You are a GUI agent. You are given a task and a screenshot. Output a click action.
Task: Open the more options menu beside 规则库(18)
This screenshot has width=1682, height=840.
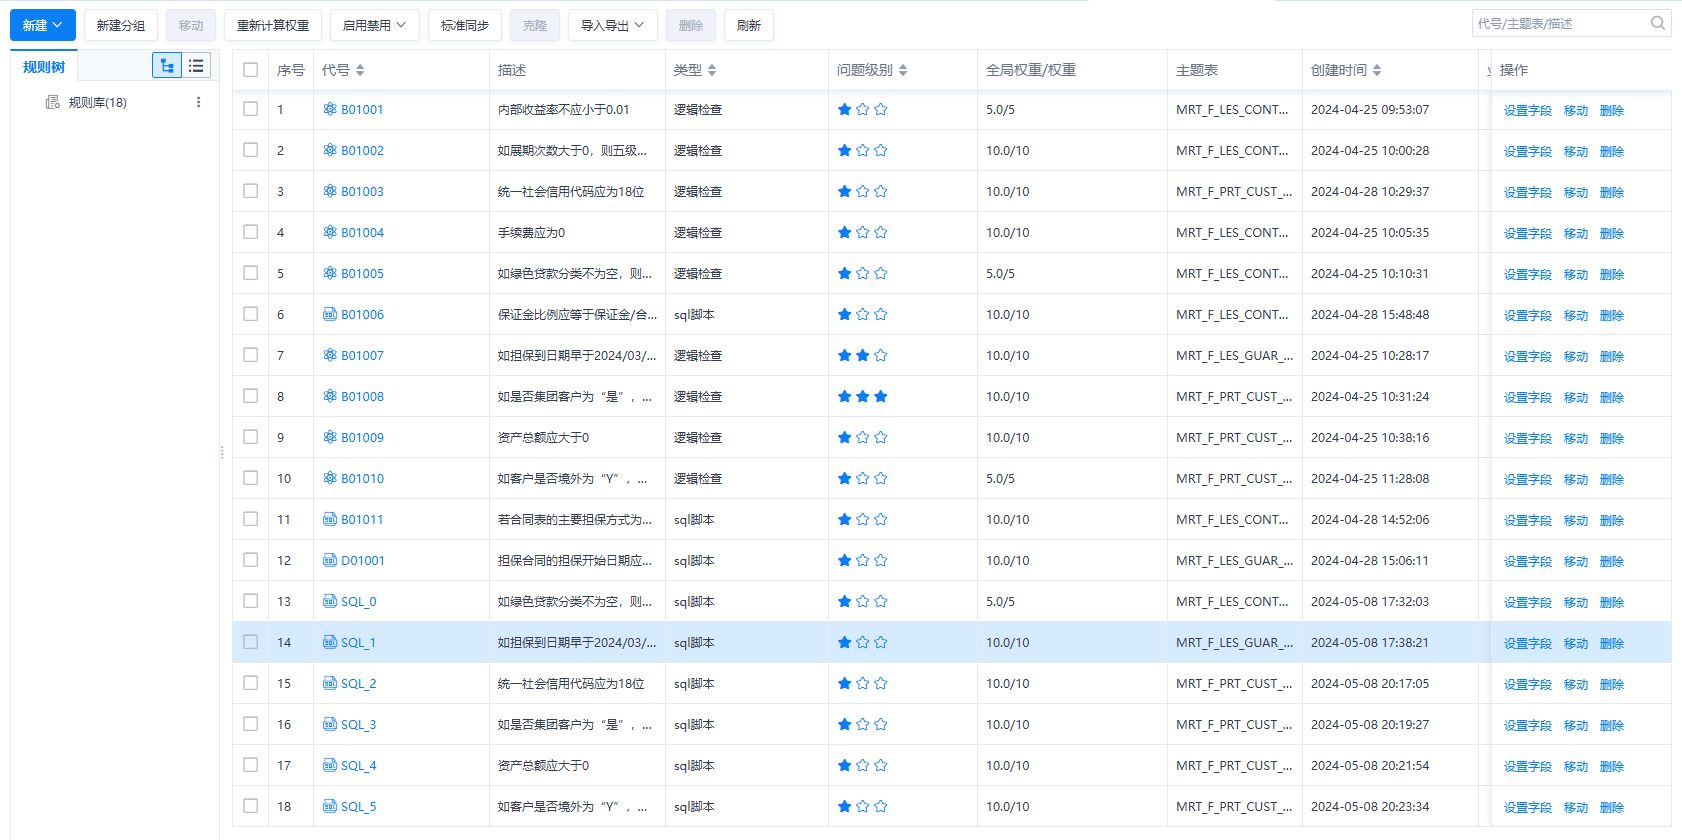pos(198,102)
